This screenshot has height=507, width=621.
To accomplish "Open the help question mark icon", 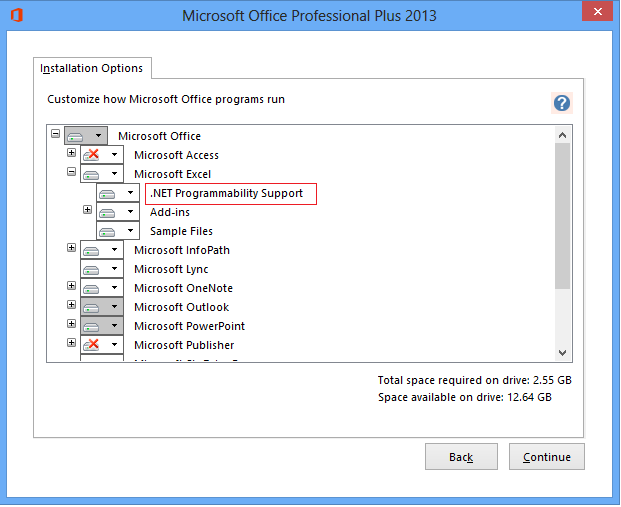I will pos(562,103).
